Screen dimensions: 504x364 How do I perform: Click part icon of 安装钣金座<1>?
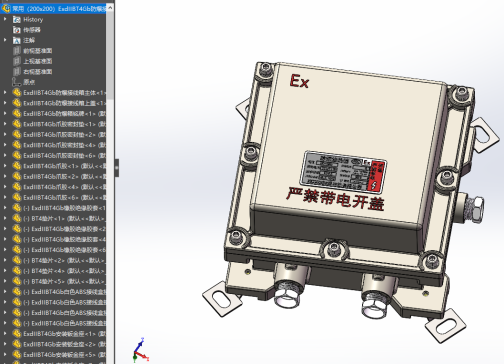pos(17,334)
